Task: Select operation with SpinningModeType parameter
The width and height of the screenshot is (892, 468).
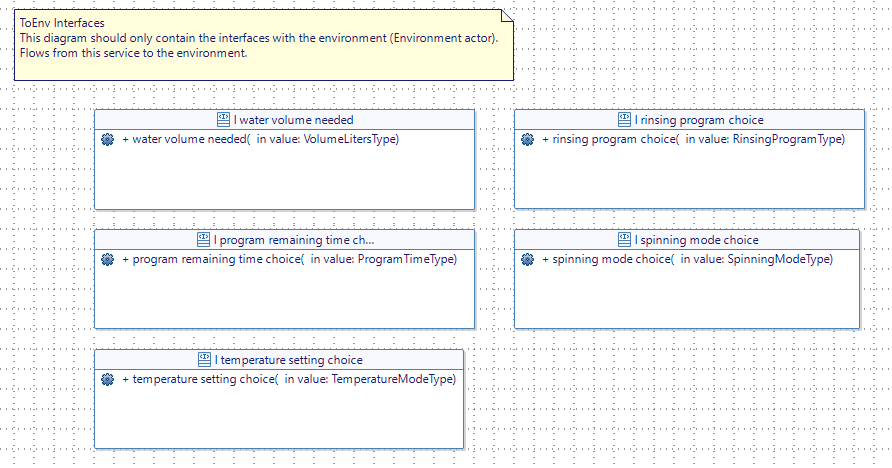Action: pyautogui.click(x=687, y=259)
